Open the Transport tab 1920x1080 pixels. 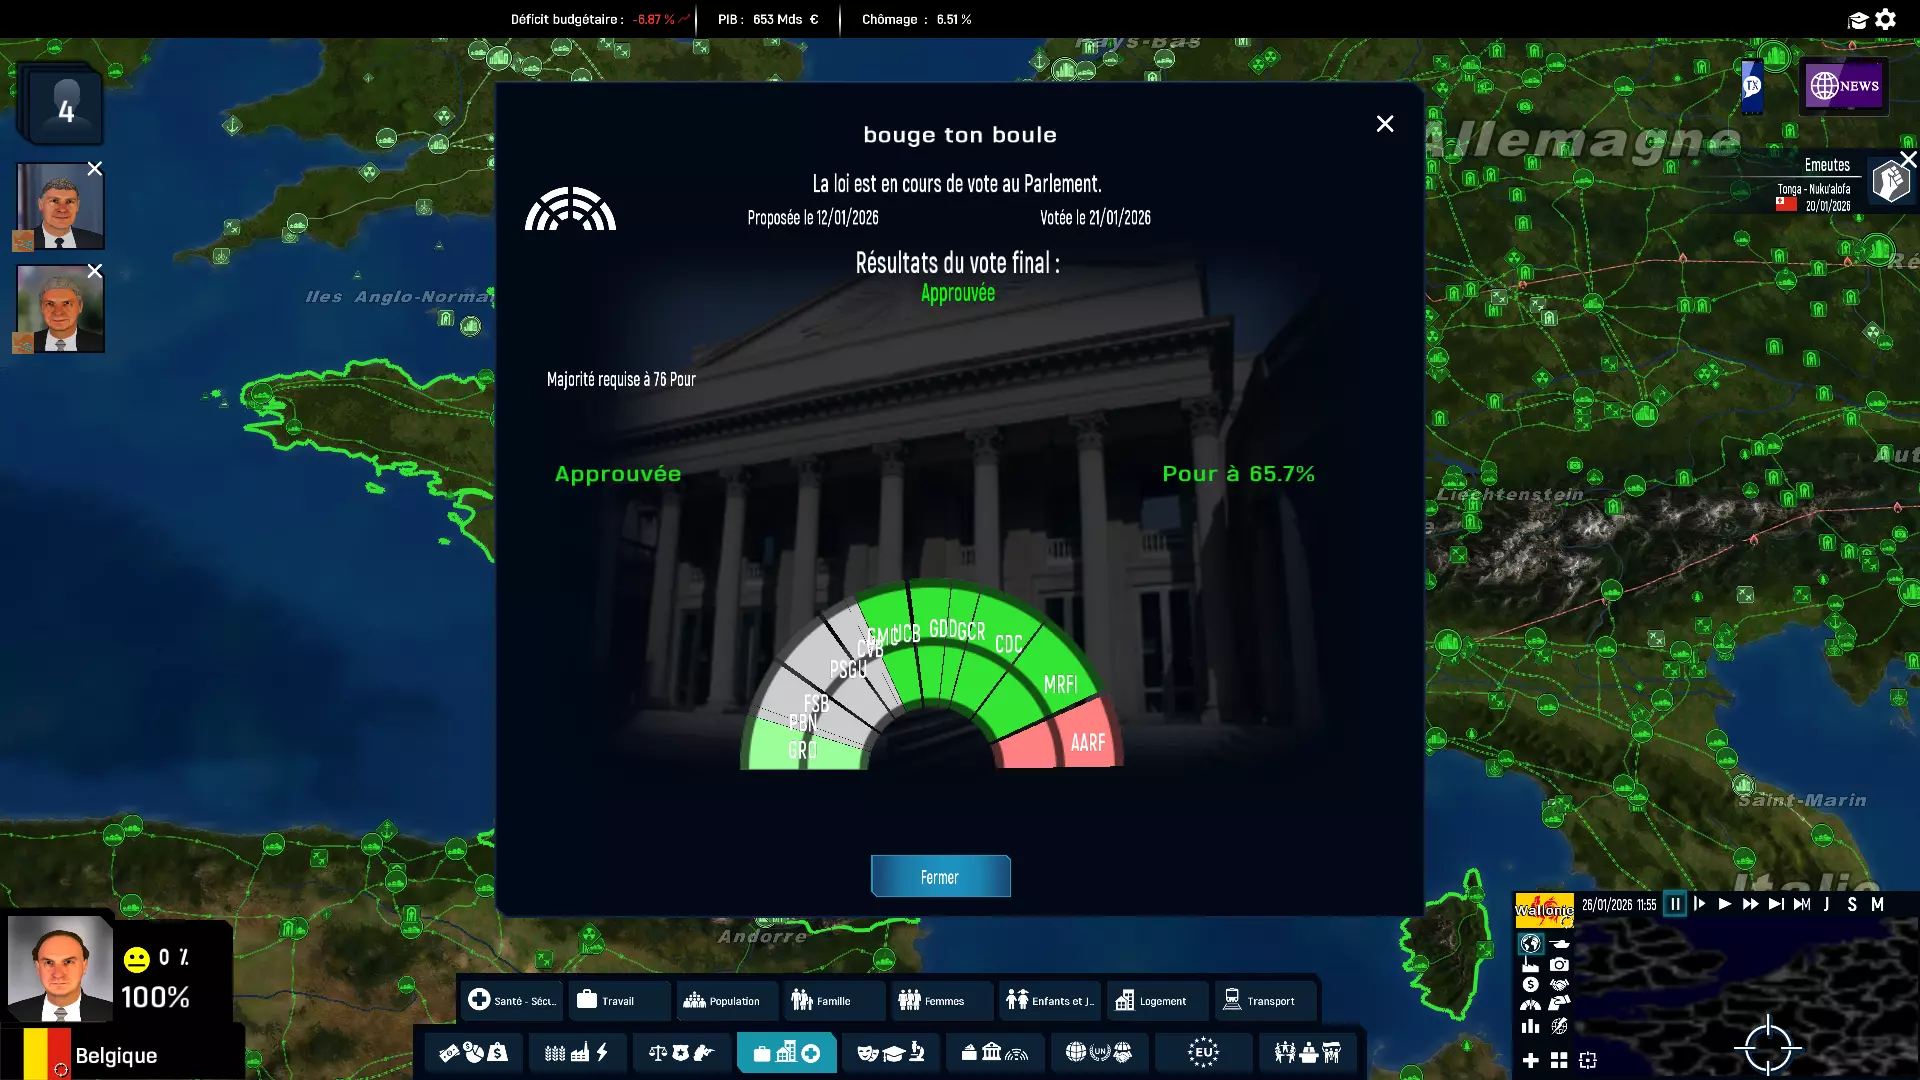(1260, 1000)
